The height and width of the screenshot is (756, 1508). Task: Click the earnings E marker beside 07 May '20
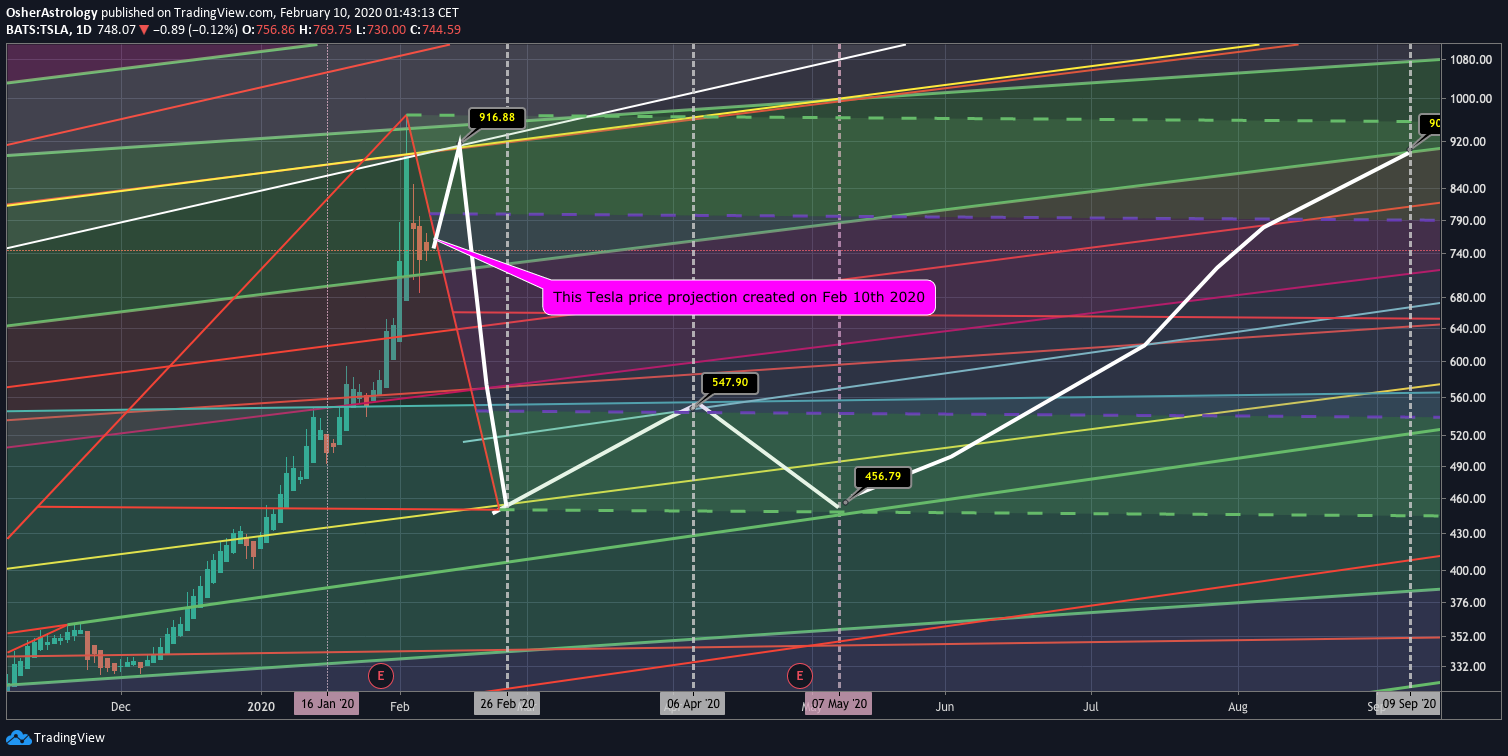(x=800, y=676)
